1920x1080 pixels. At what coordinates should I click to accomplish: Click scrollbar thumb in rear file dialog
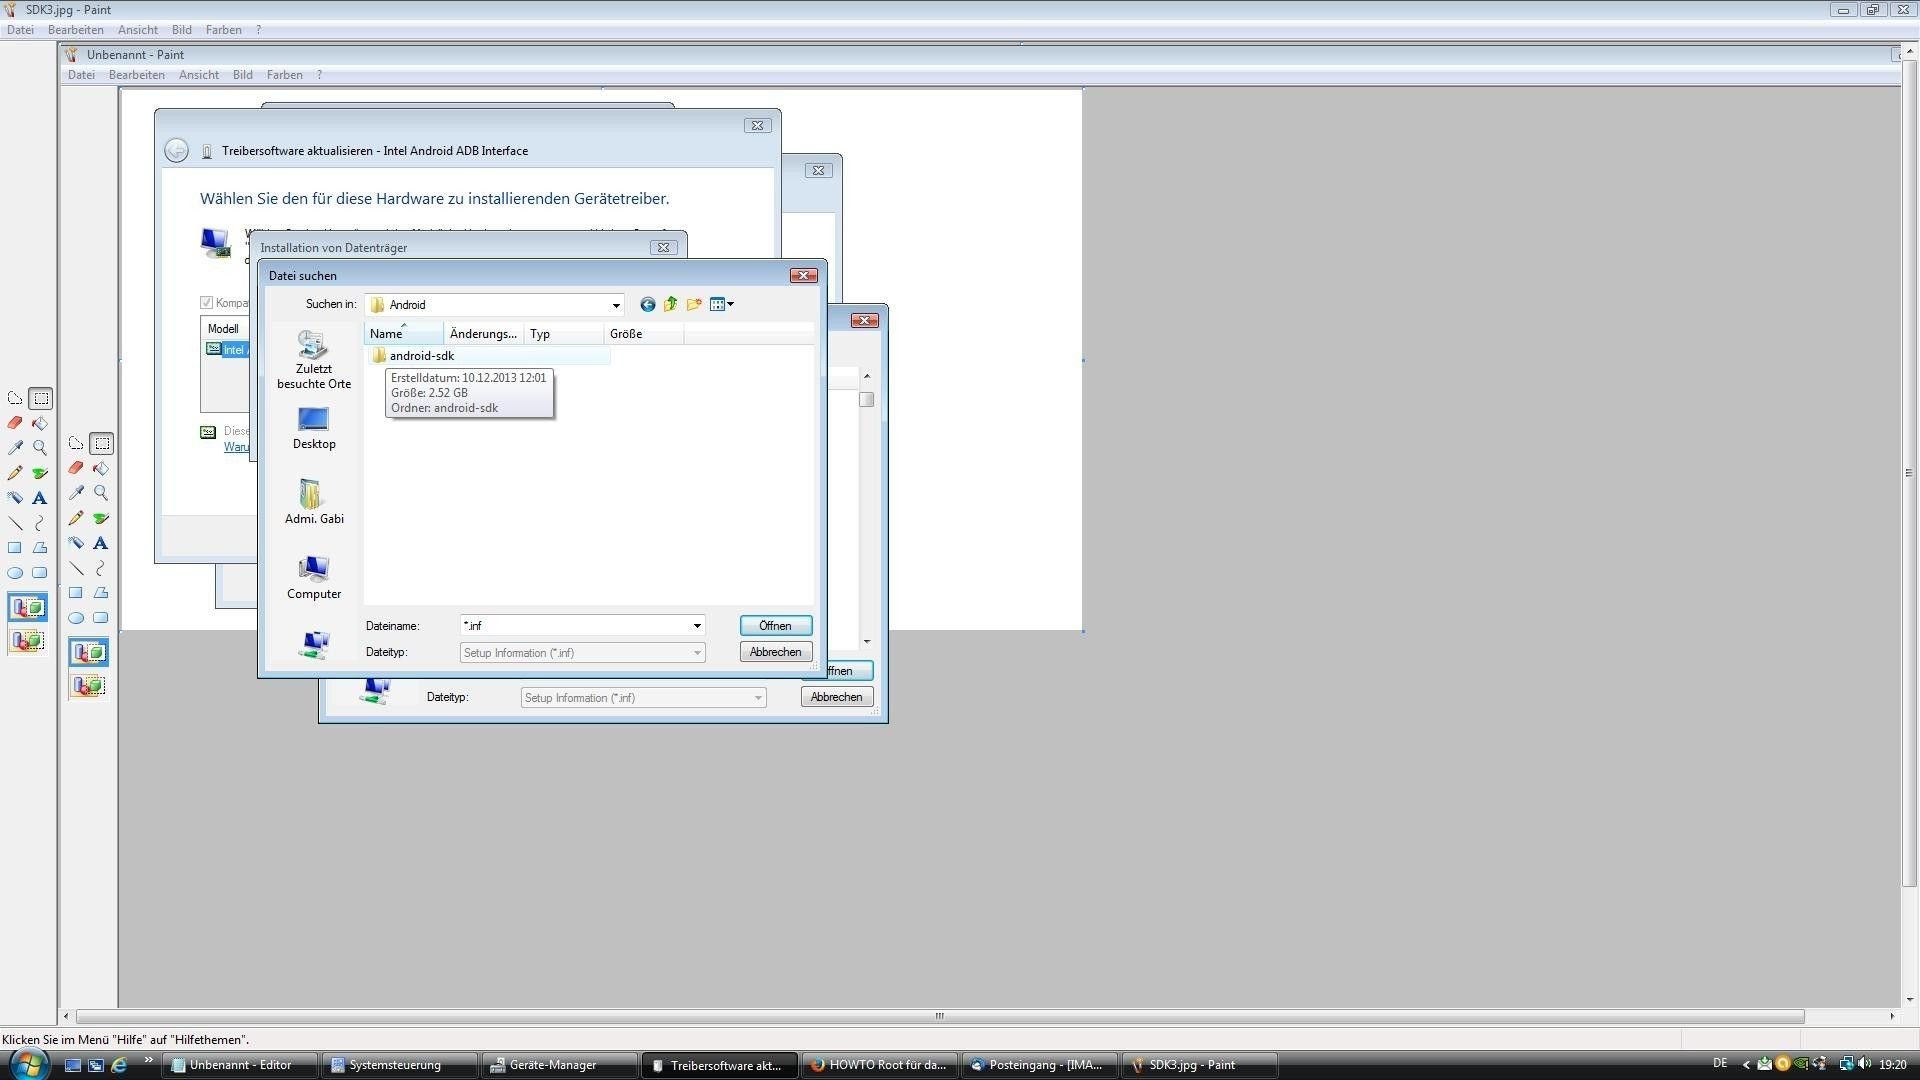(867, 400)
